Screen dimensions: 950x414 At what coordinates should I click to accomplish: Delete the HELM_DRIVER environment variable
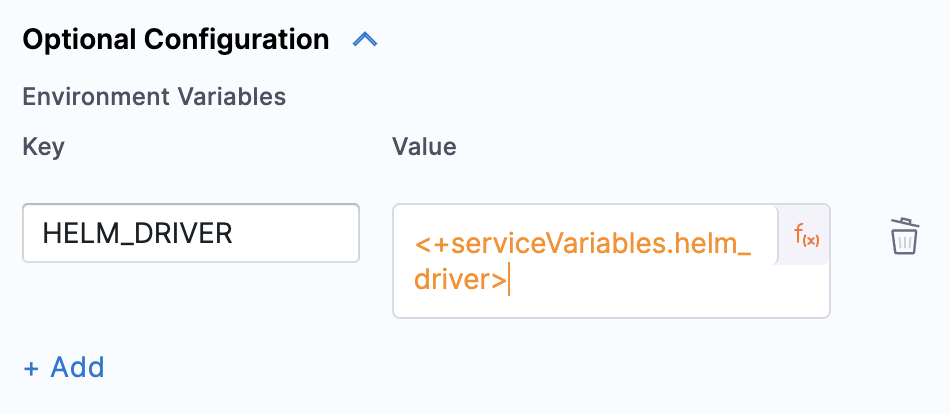(904, 237)
